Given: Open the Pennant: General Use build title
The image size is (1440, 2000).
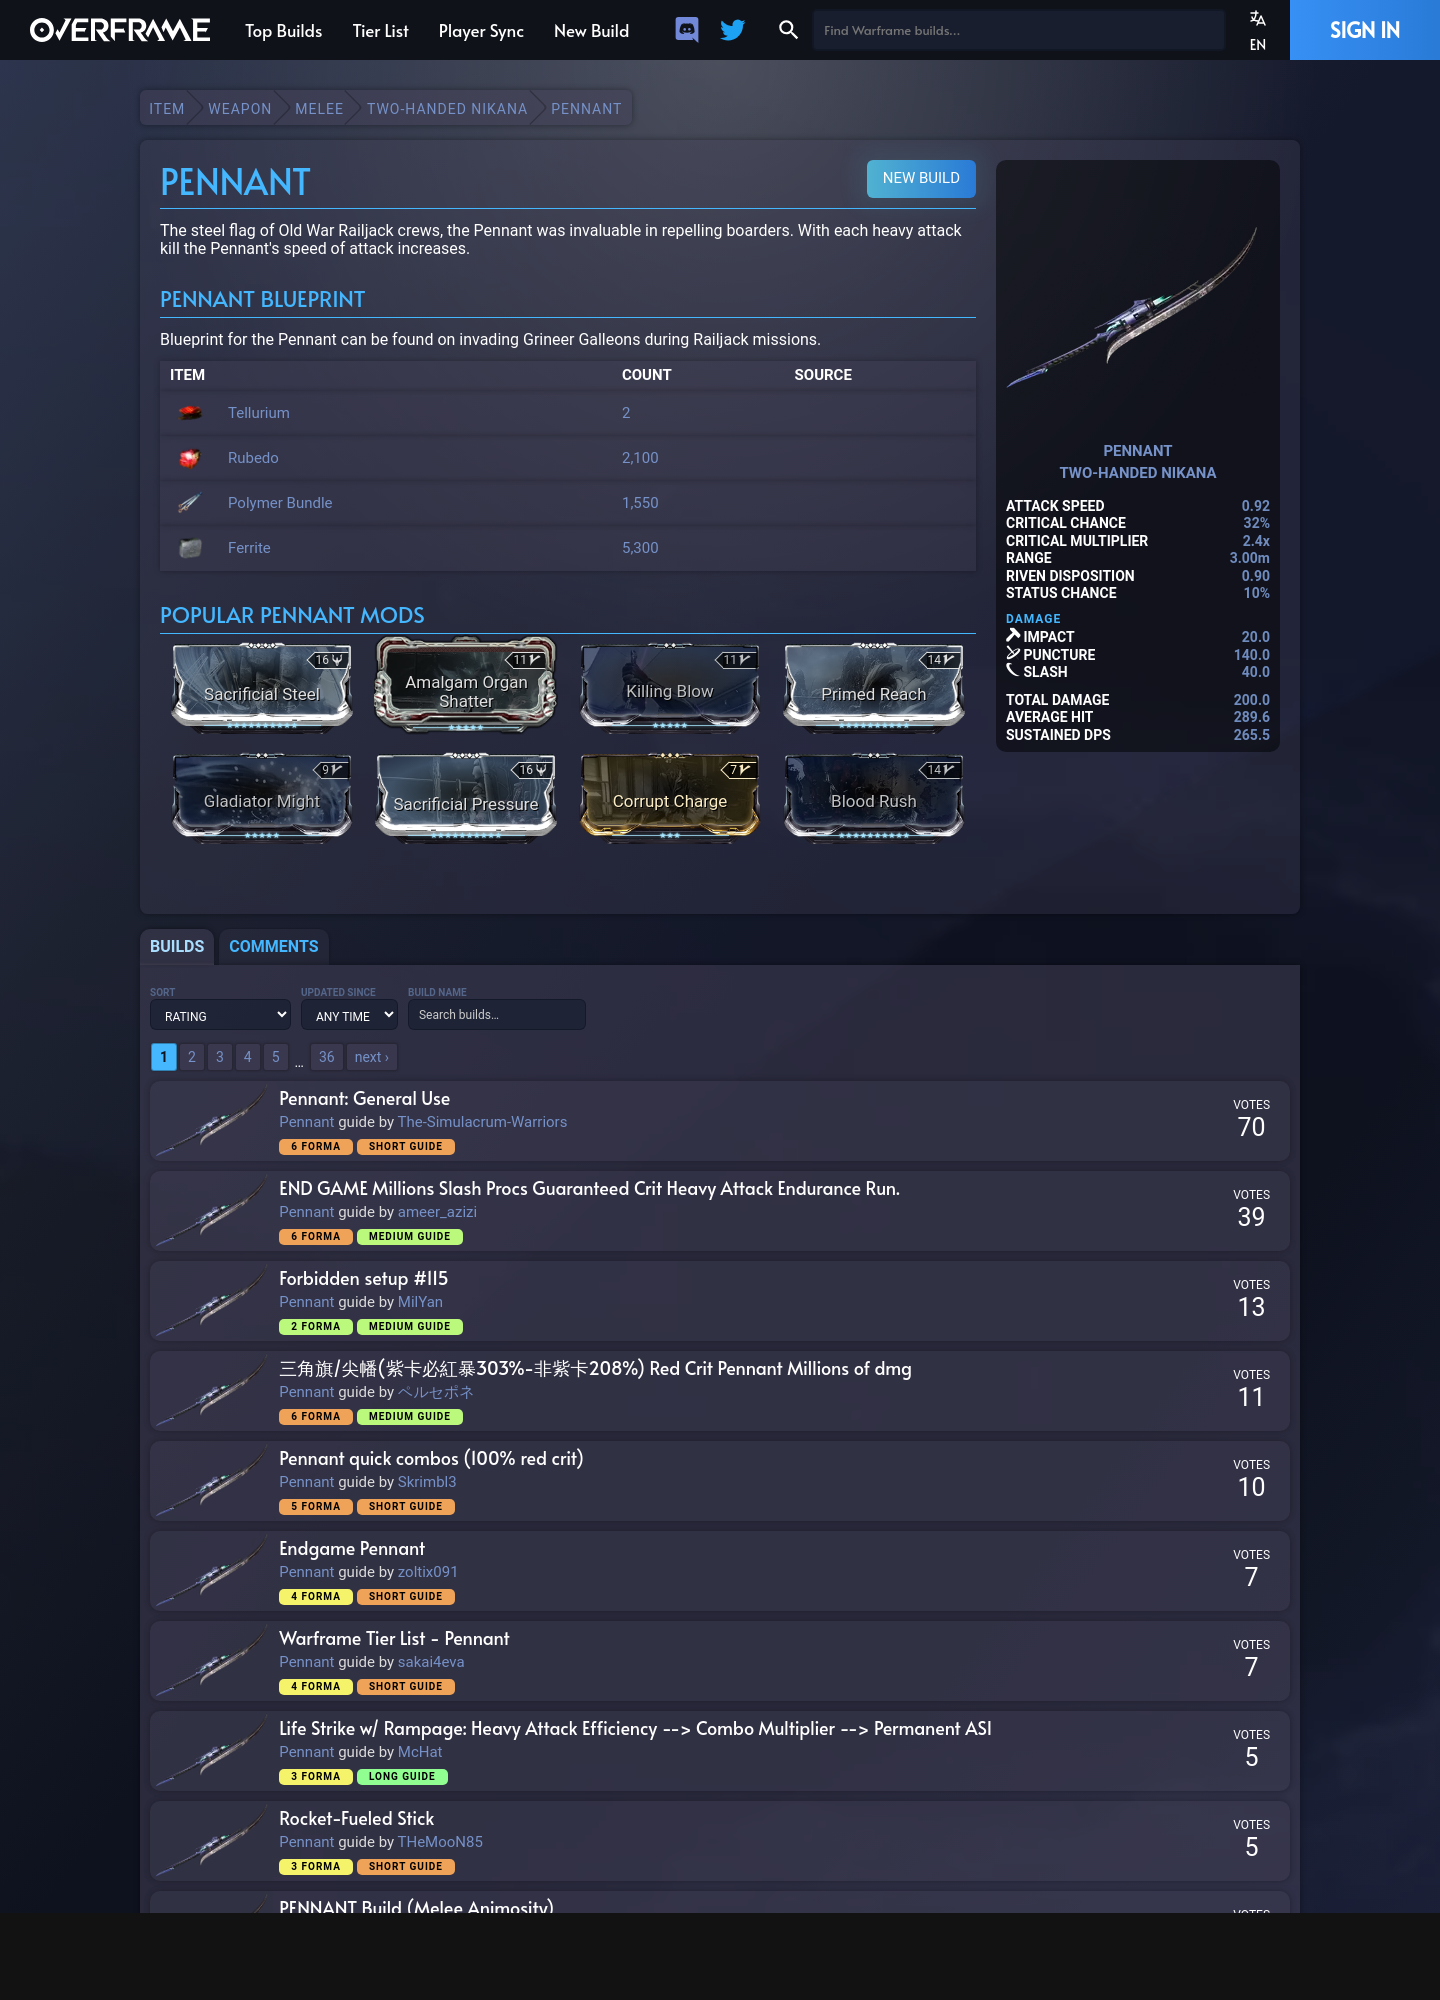Looking at the screenshot, I should (x=365, y=1099).
